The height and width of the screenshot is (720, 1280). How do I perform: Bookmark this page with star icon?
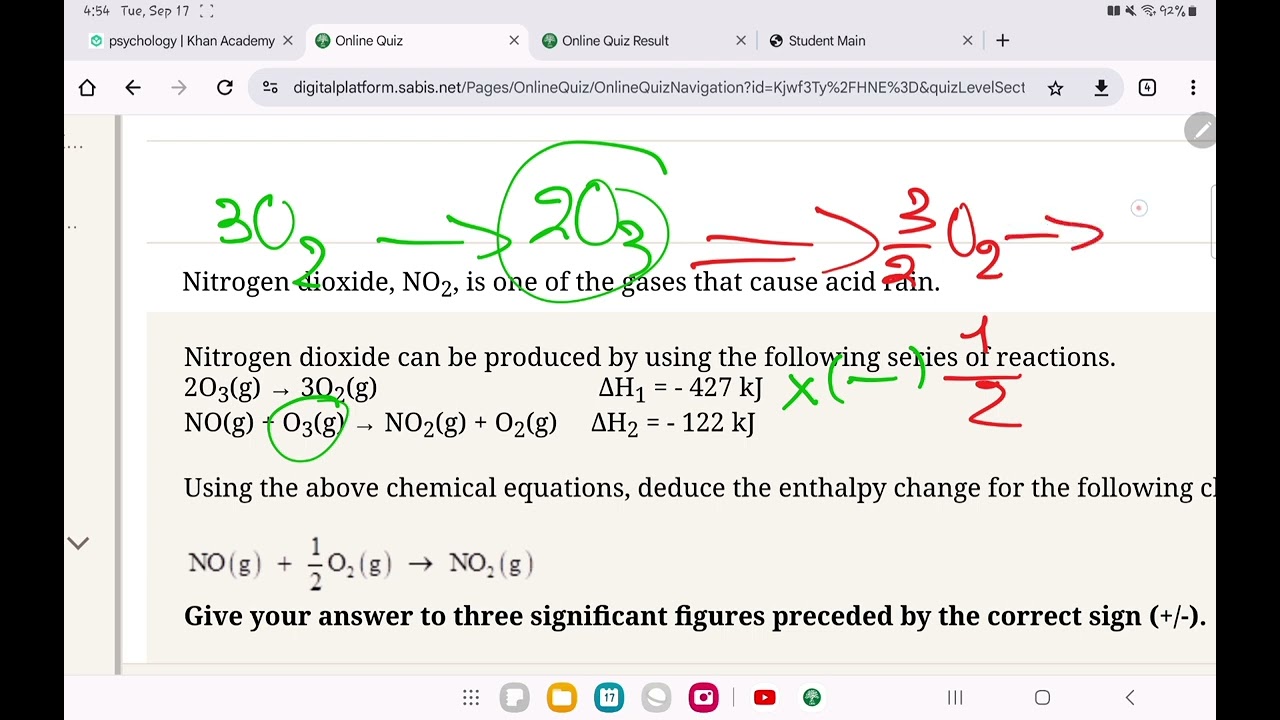[x=1055, y=88]
